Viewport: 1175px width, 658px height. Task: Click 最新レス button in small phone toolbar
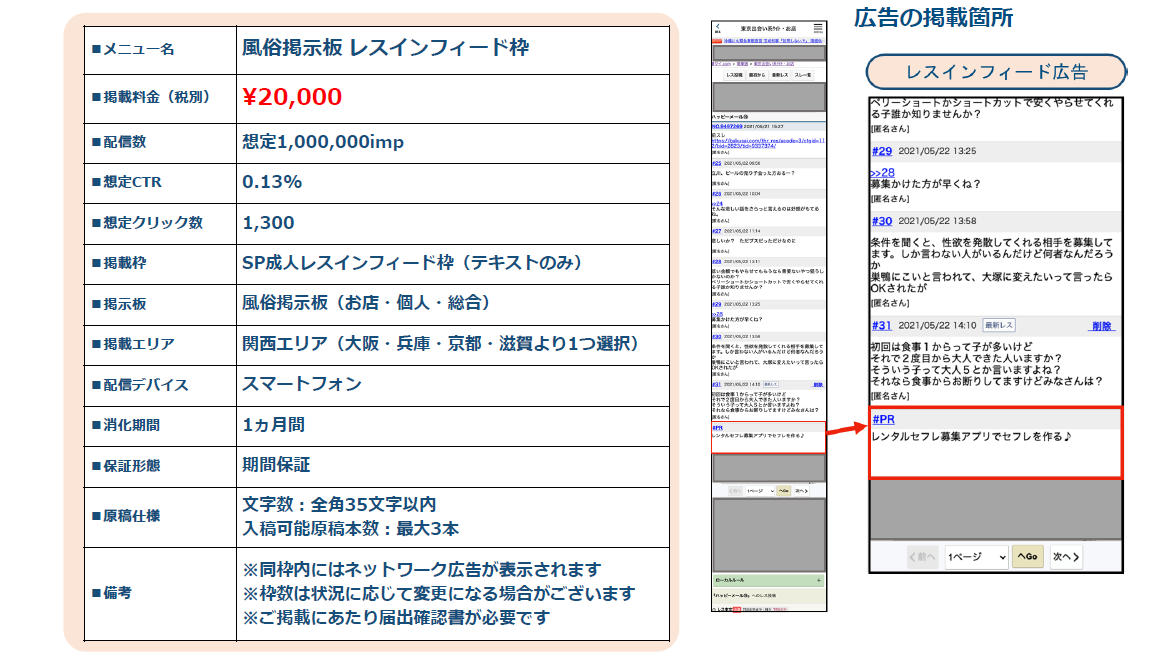pyautogui.click(x=780, y=76)
